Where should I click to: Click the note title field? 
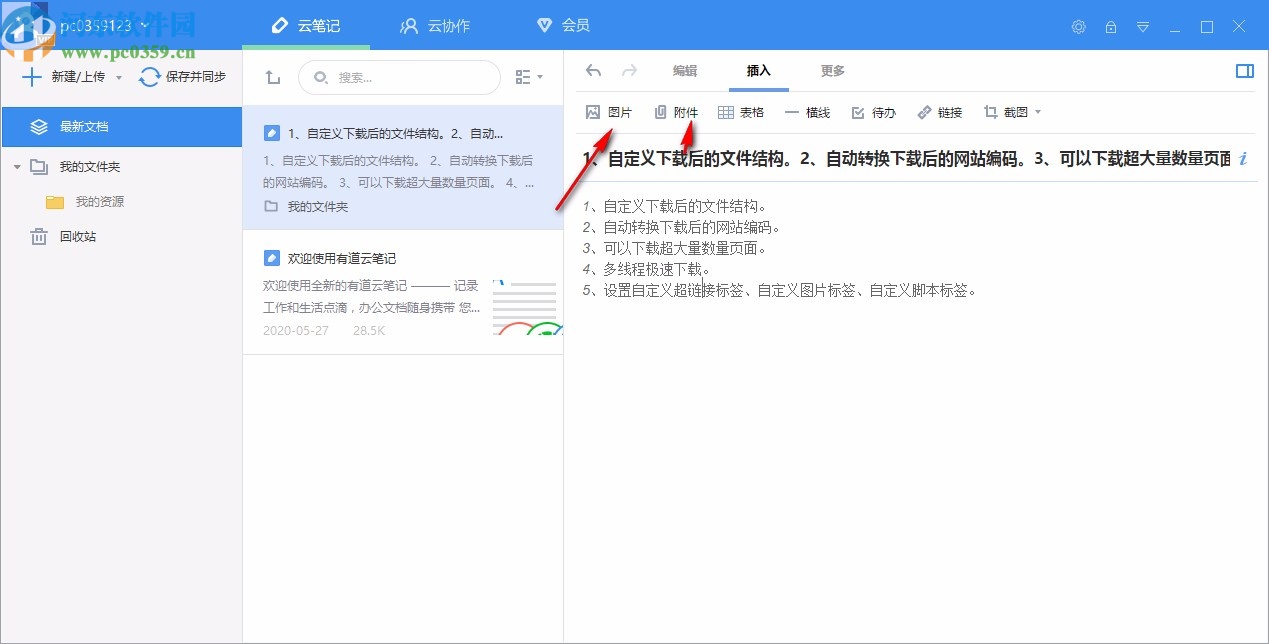pos(906,158)
